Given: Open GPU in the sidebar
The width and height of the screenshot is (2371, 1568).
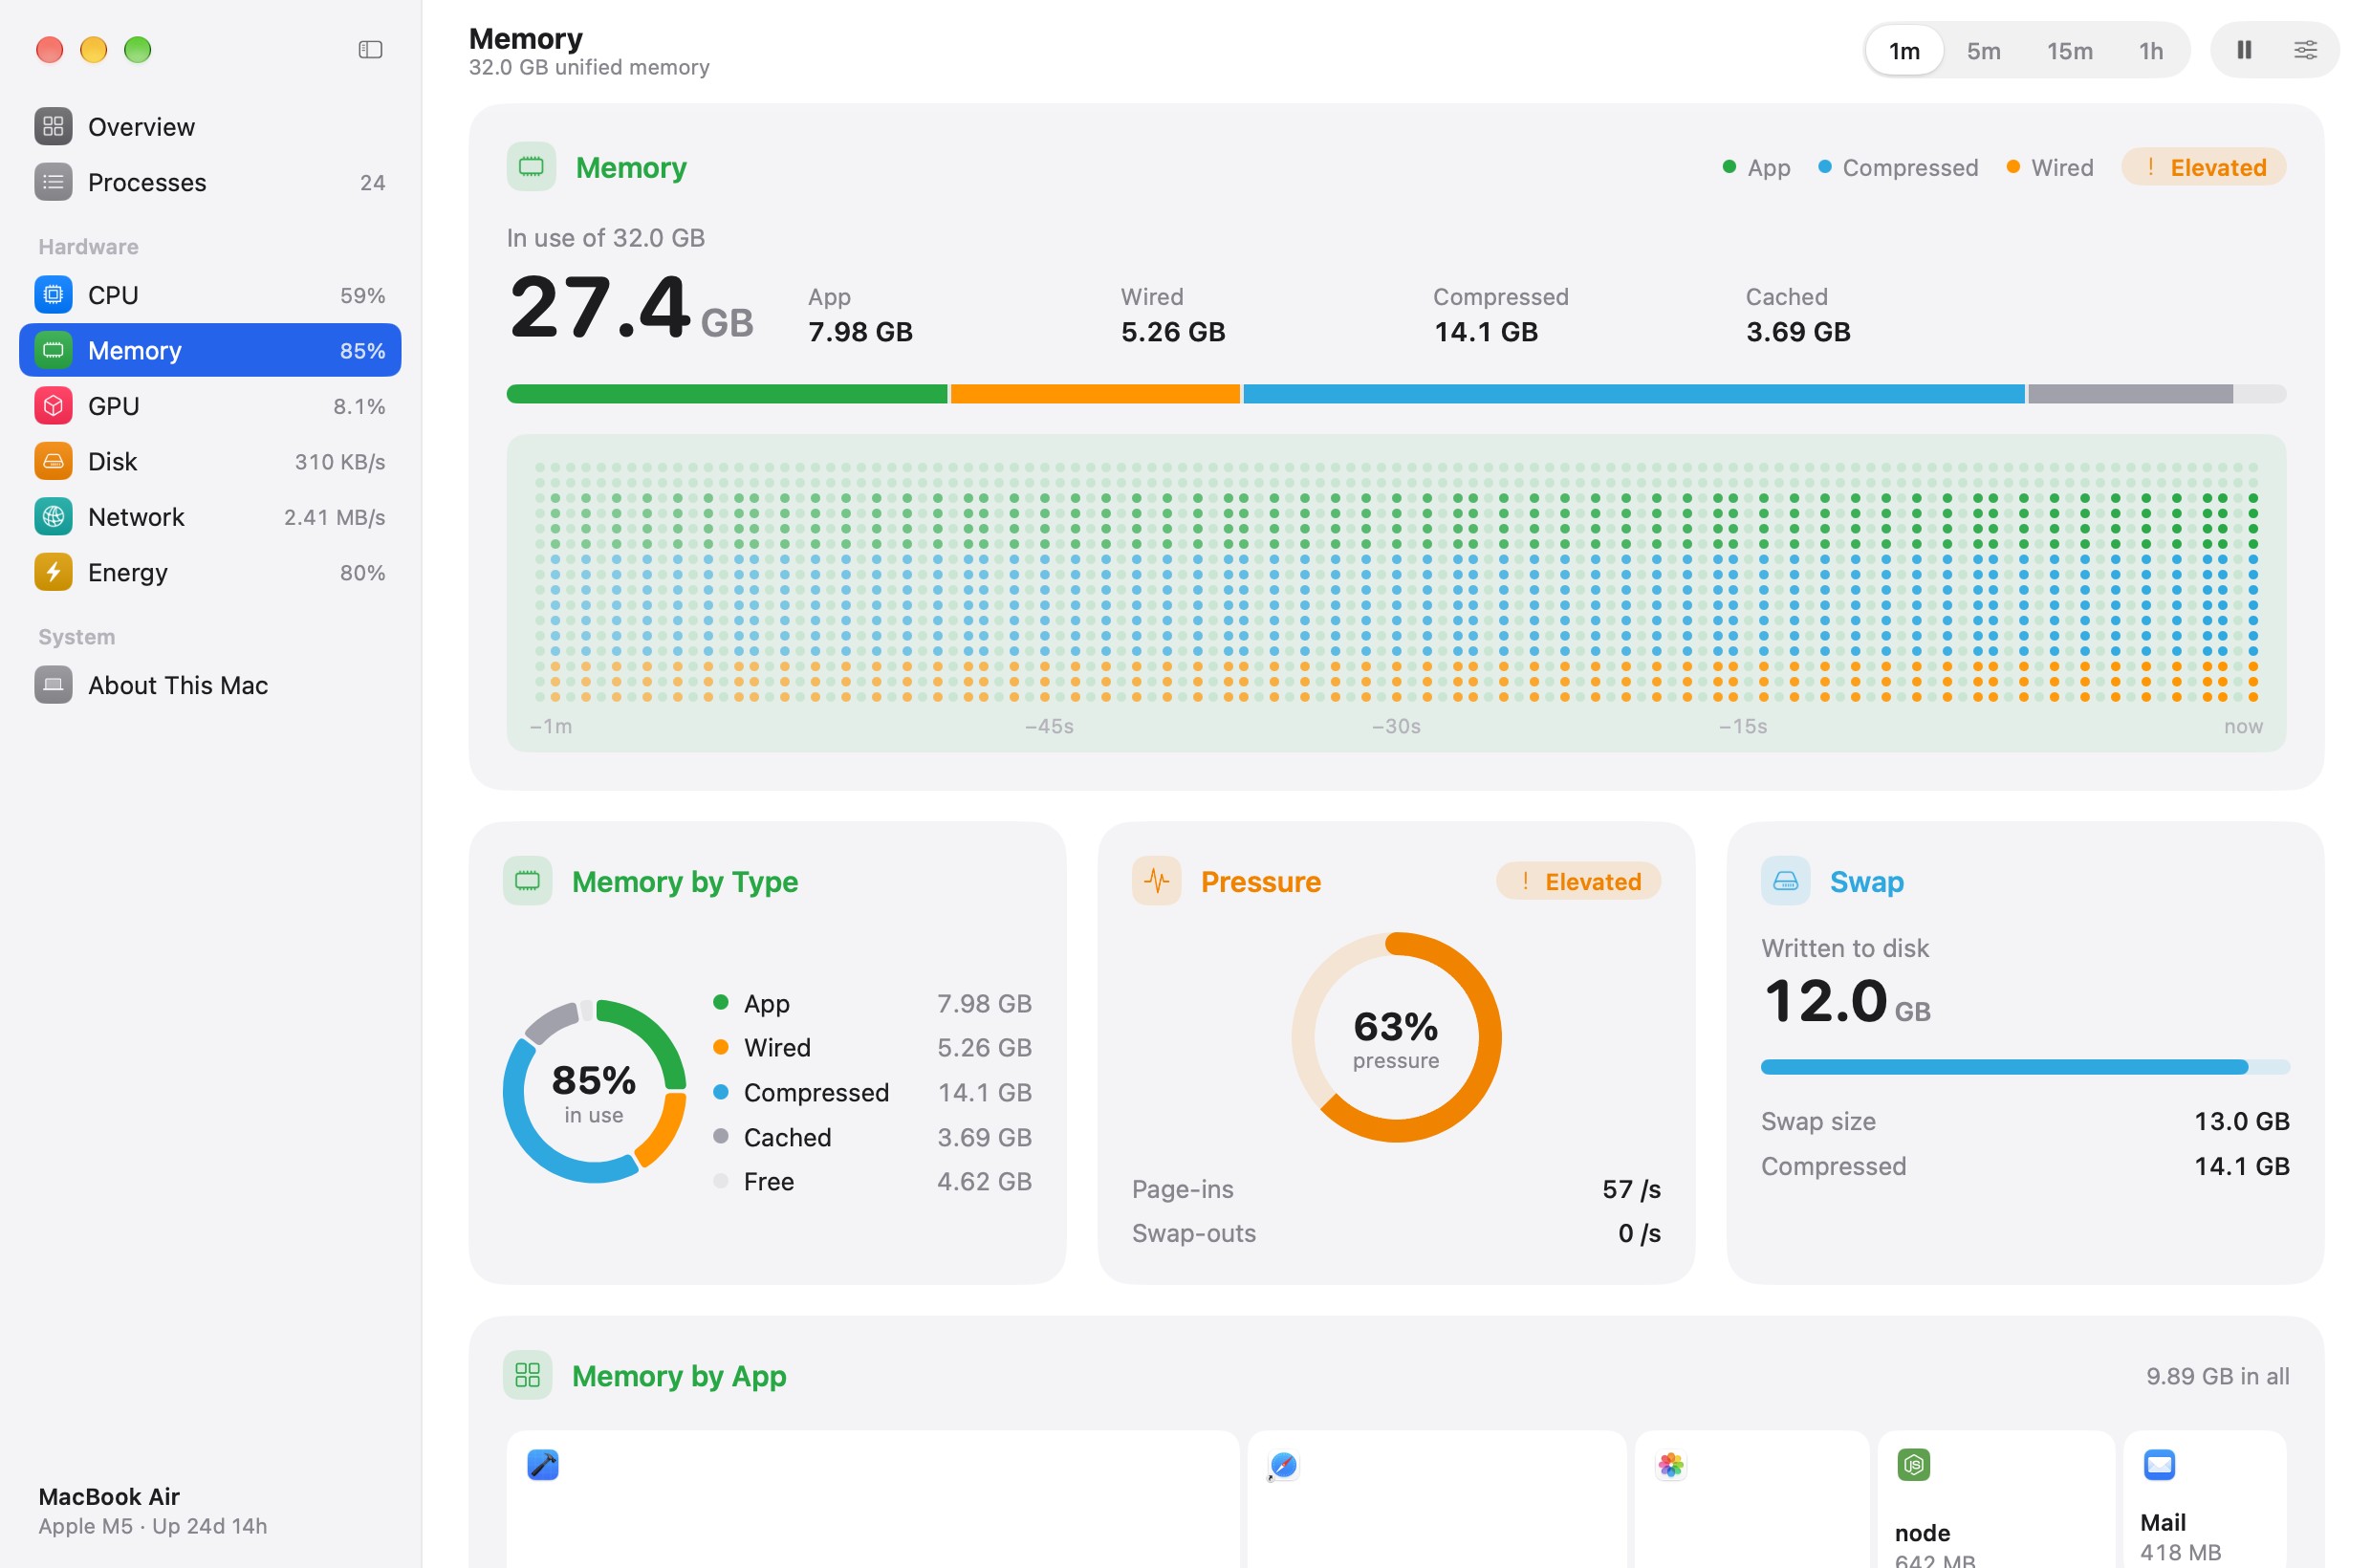Looking at the screenshot, I should (x=210, y=406).
